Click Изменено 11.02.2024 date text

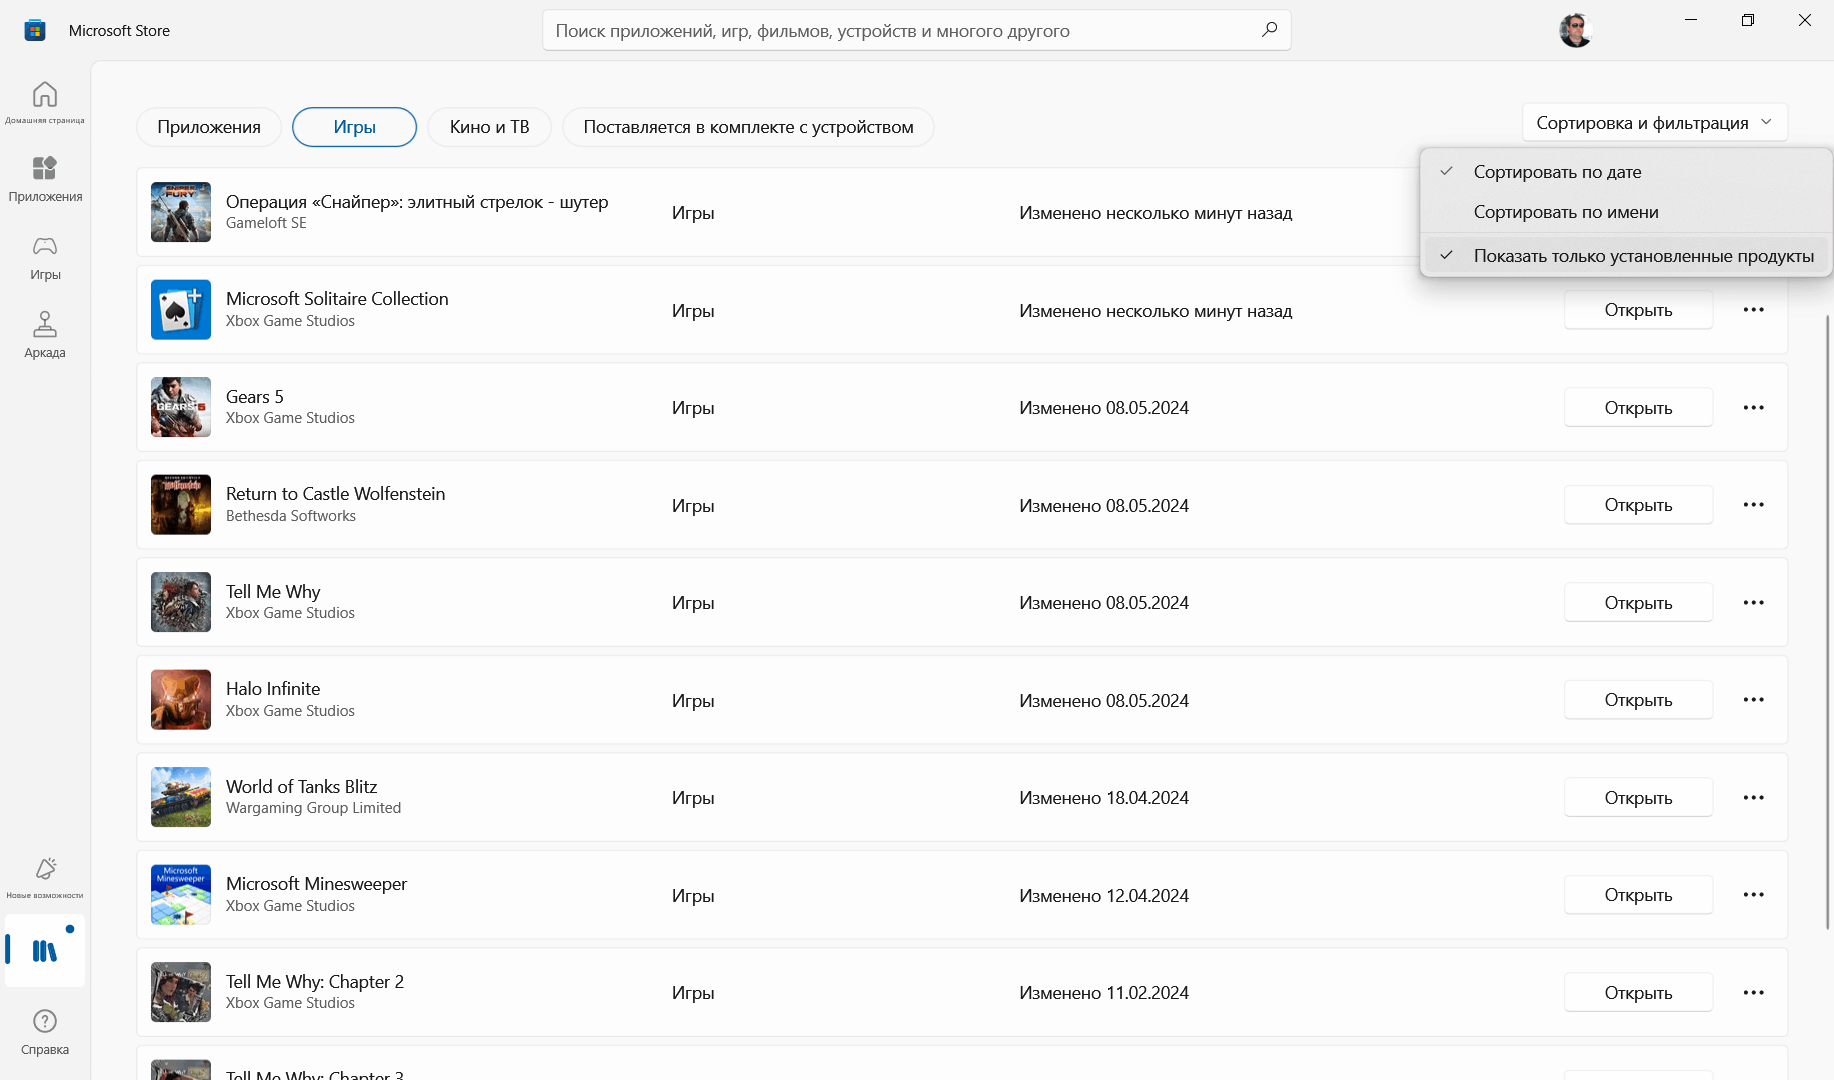pos(1104,993)
